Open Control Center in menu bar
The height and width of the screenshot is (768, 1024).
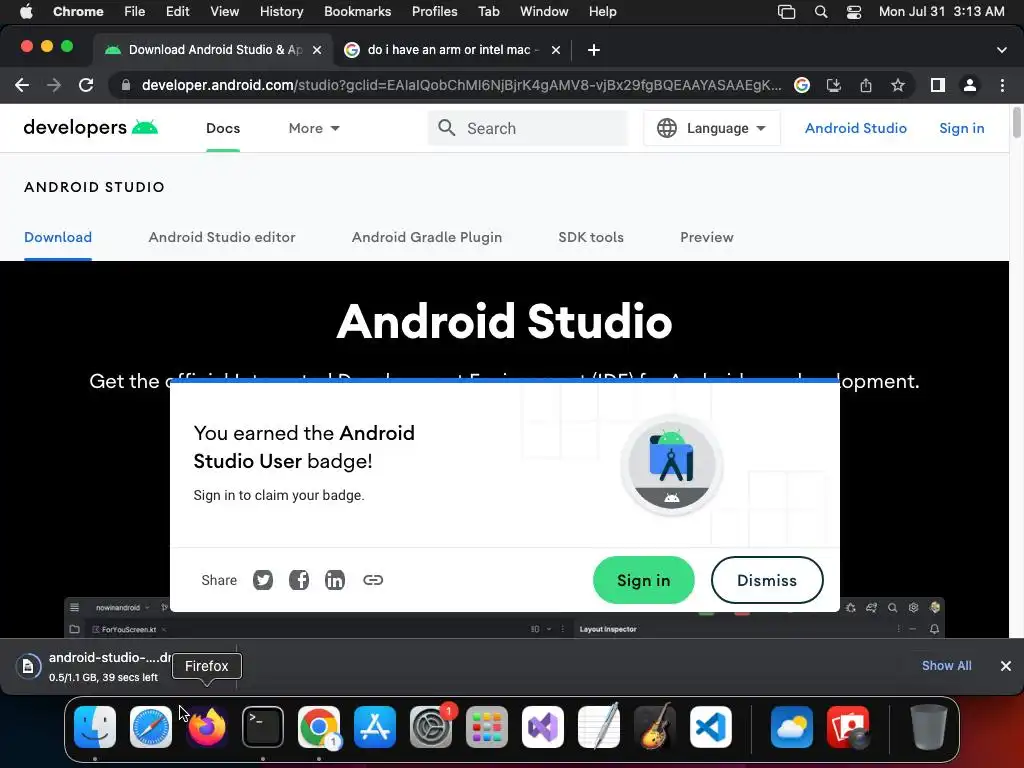(x=854, y=12)
